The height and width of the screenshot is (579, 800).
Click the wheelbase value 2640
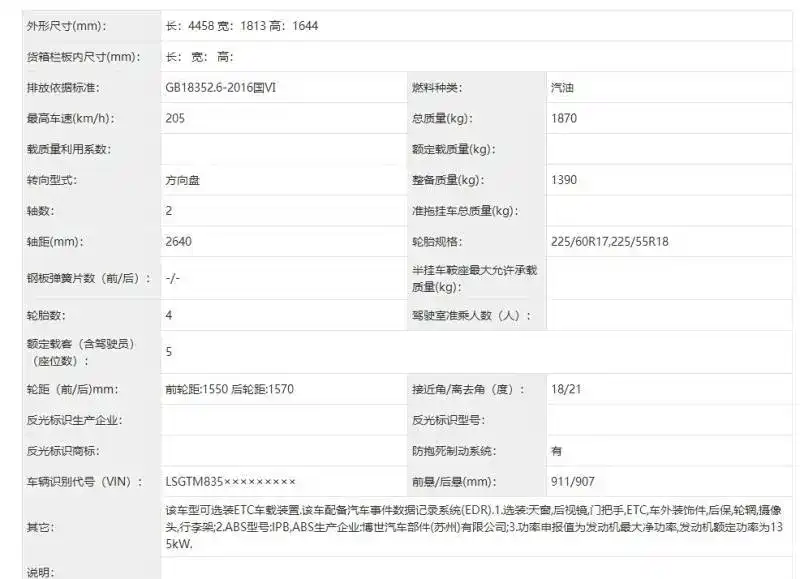pyautogui.click(x=178, y=241)
